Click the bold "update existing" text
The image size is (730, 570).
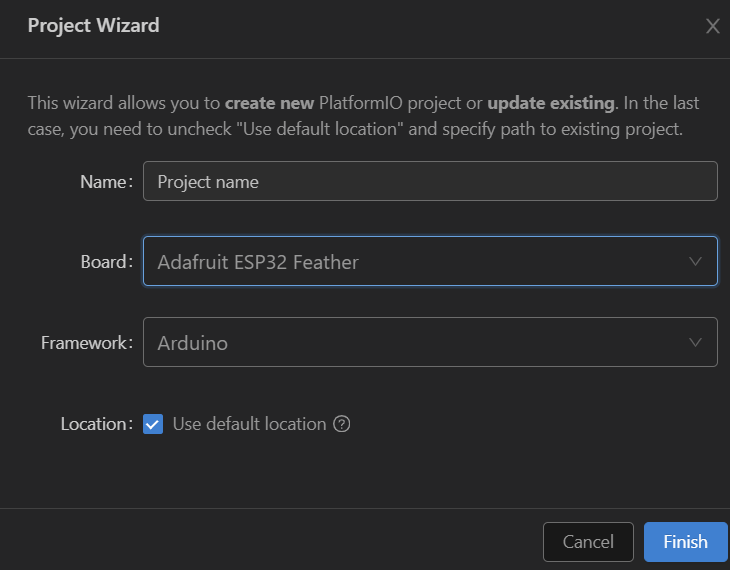coord(553,103)
